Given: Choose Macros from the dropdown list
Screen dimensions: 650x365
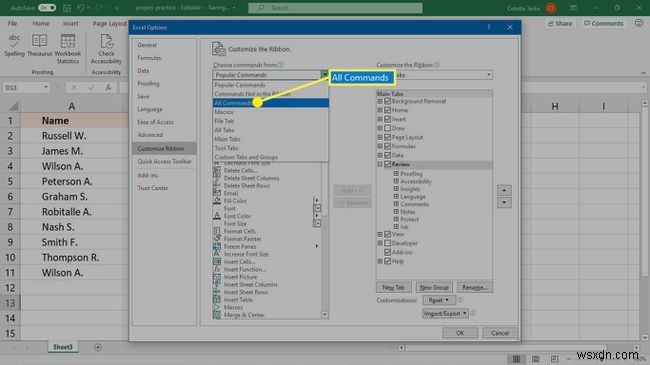Looking at the screenshot, I should (x=271, y=112).
